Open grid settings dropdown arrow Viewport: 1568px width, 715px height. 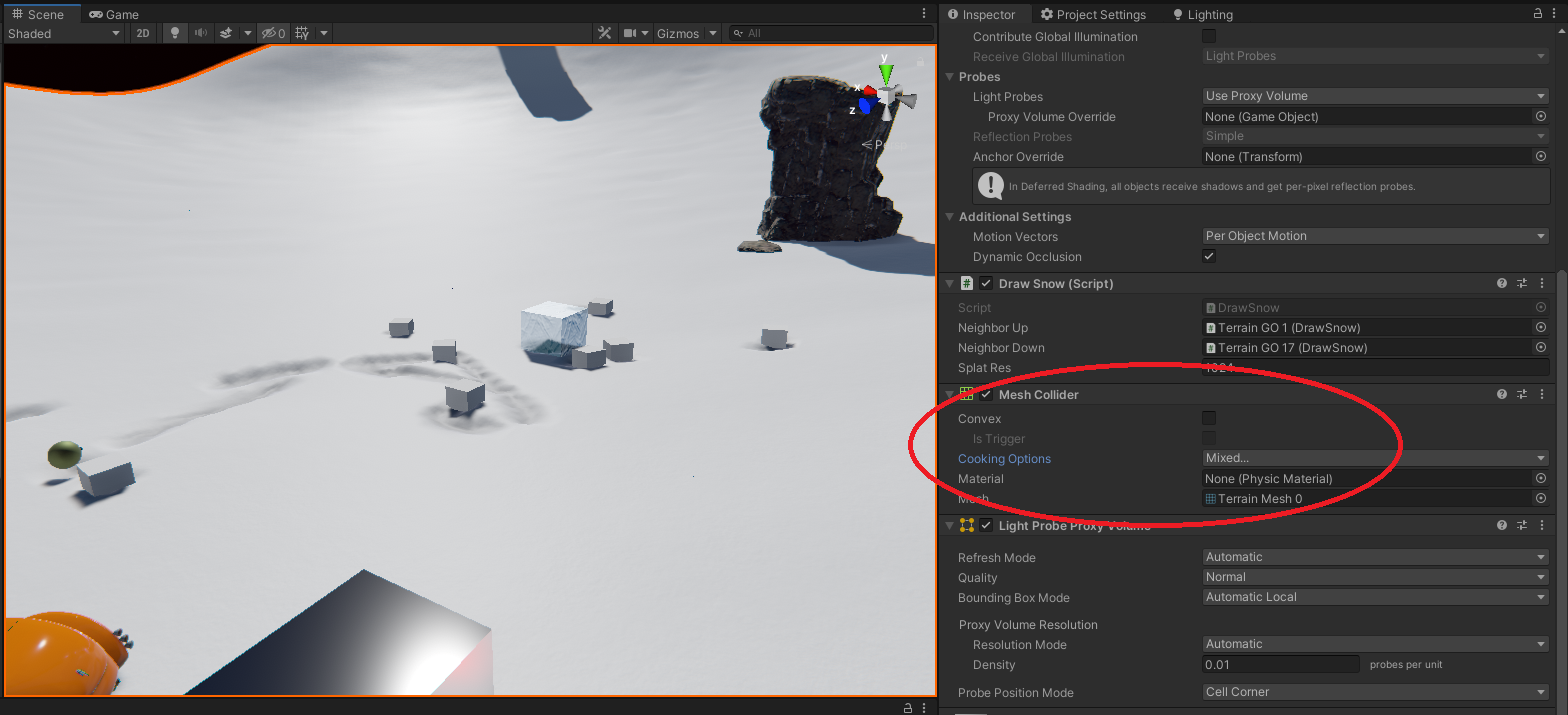point(323,33)
